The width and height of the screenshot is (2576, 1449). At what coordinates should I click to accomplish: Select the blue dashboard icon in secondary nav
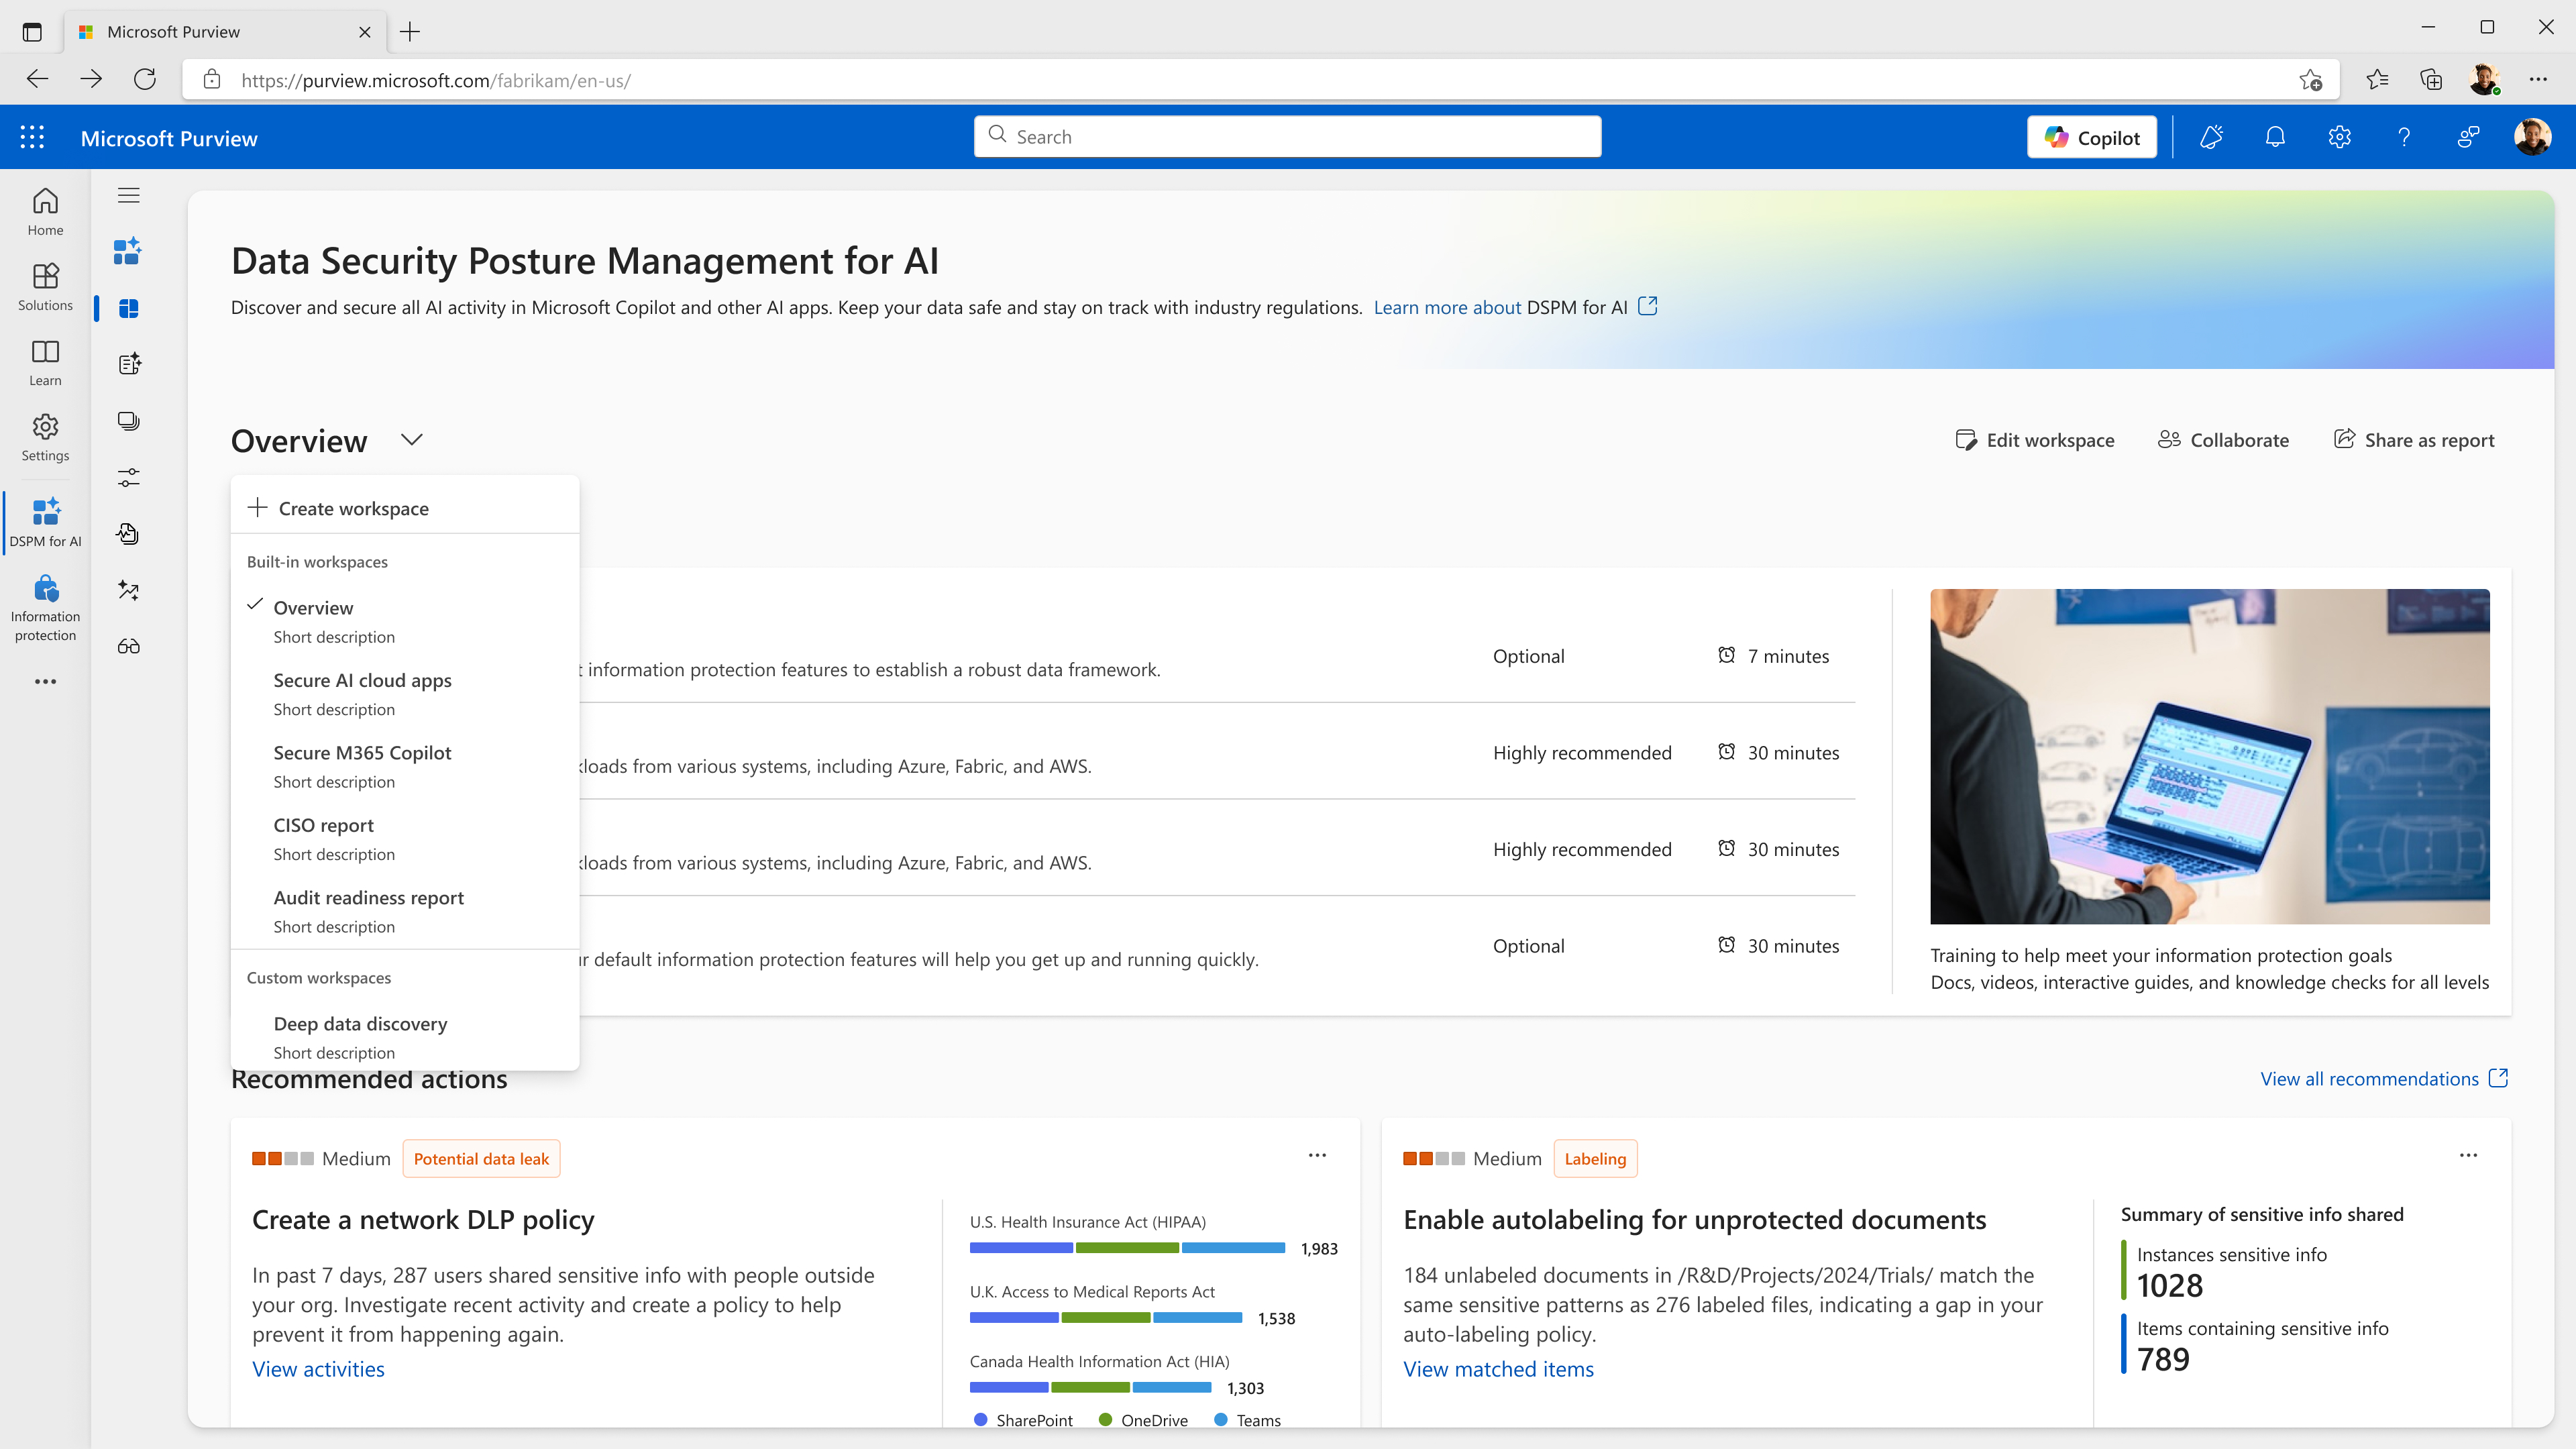(128, 308)
